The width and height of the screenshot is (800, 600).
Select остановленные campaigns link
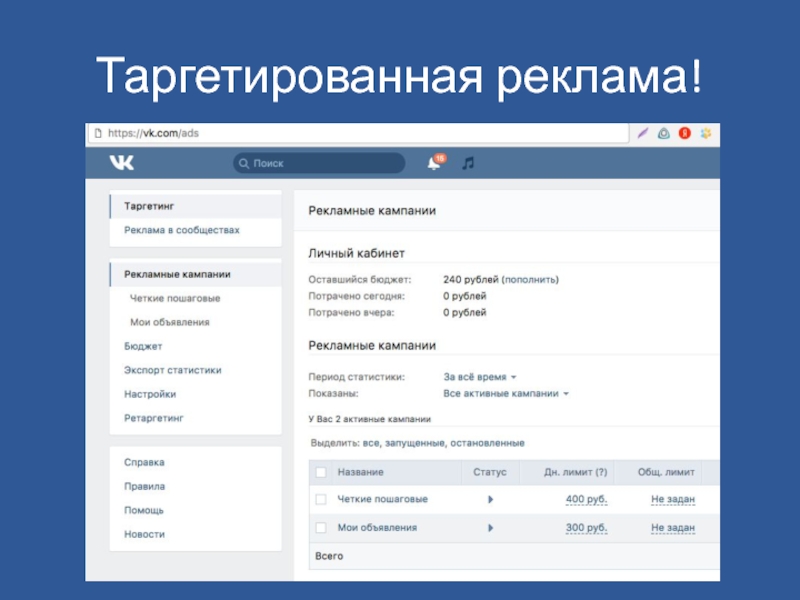(x=487, y=443)
